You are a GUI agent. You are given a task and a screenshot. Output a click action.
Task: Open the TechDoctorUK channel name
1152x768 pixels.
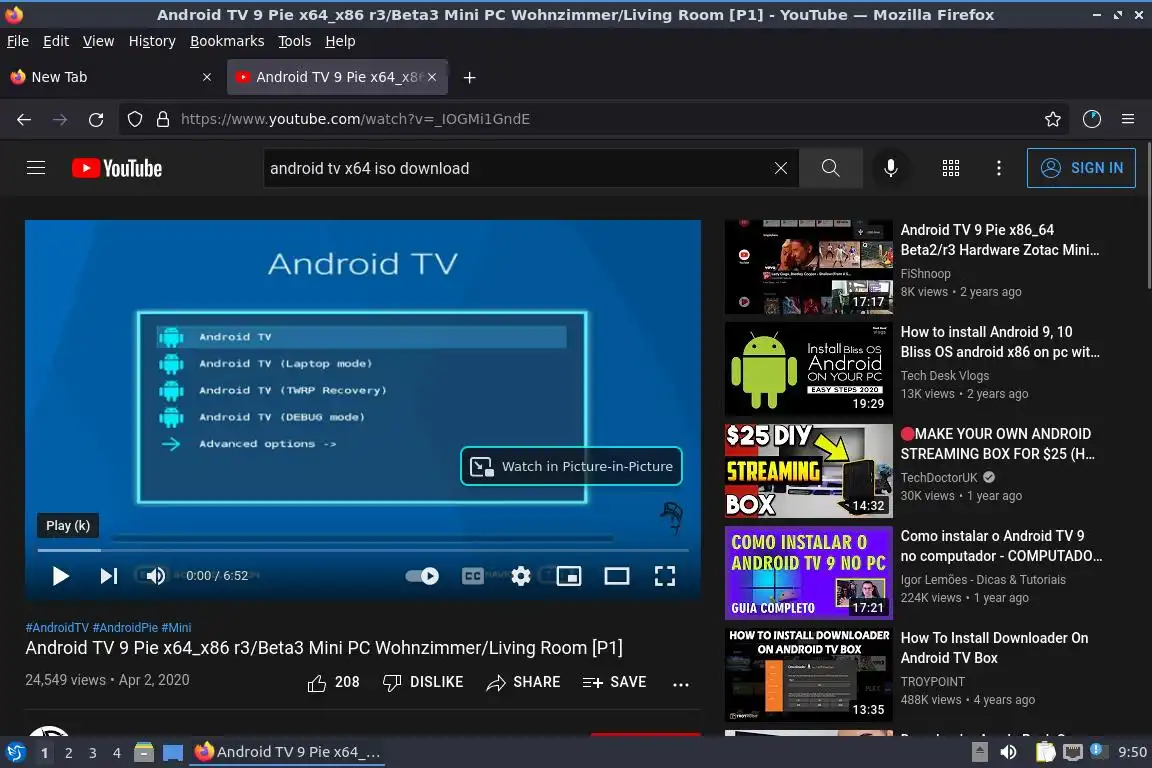[x=939, y=478]
